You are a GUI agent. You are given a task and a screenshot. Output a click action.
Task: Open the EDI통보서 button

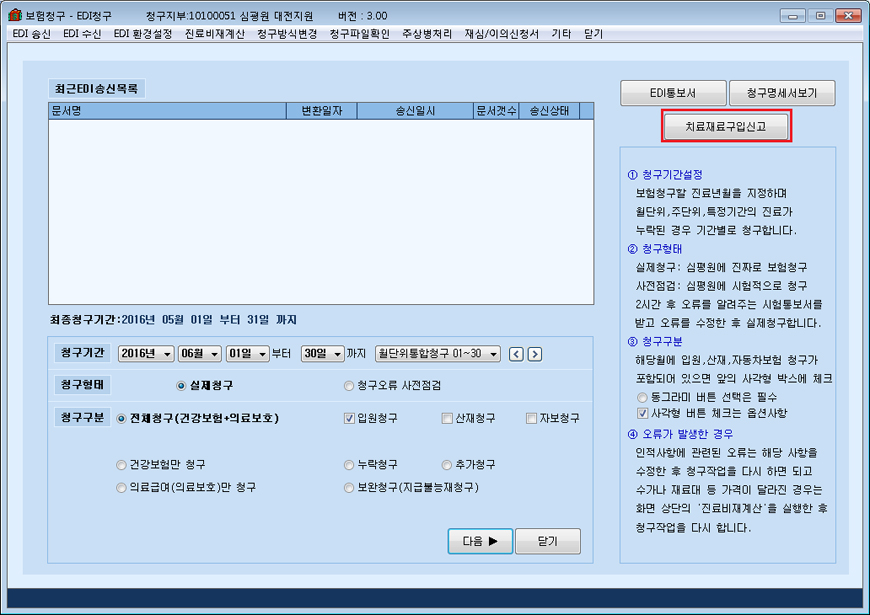[x=672, y=93]
